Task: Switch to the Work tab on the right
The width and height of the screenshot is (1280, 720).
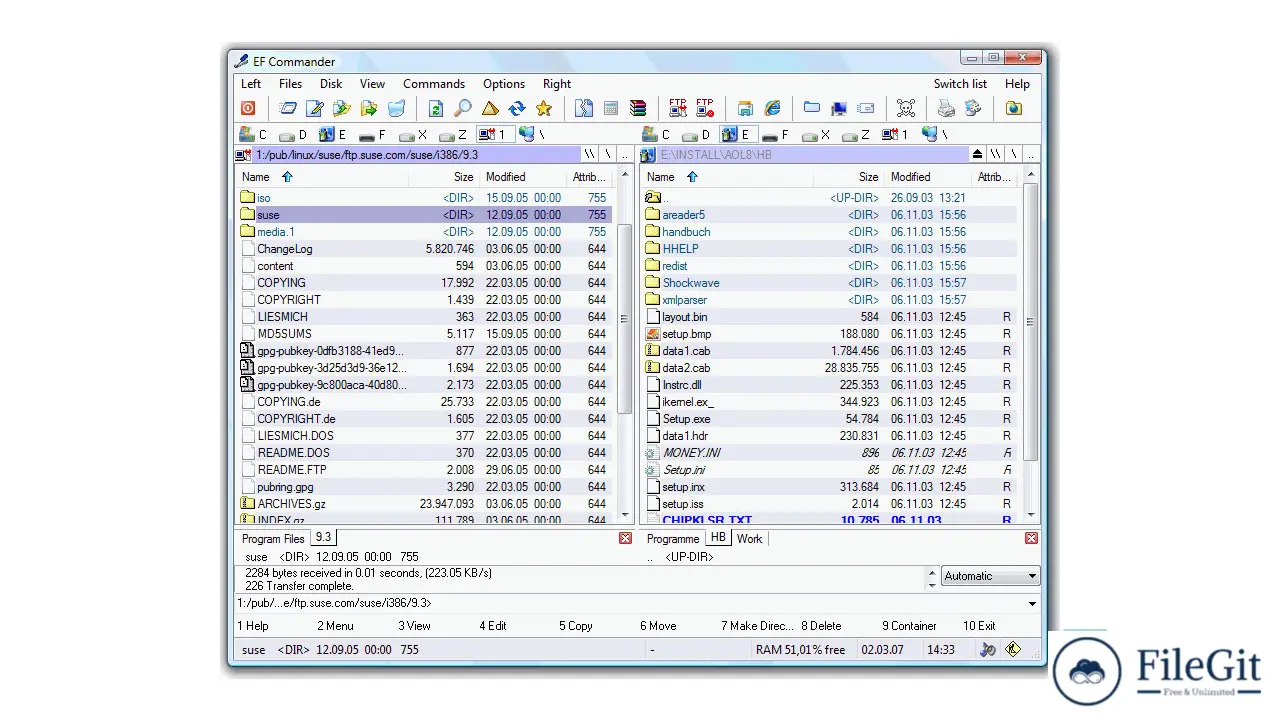Action: 749,539
